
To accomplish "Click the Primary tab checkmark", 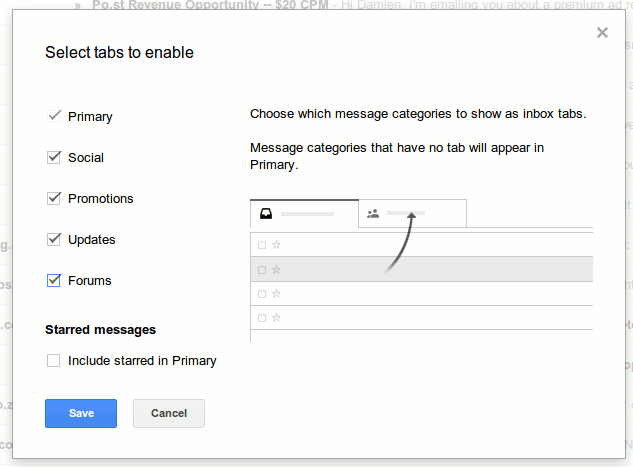I will tap(54, 116).
